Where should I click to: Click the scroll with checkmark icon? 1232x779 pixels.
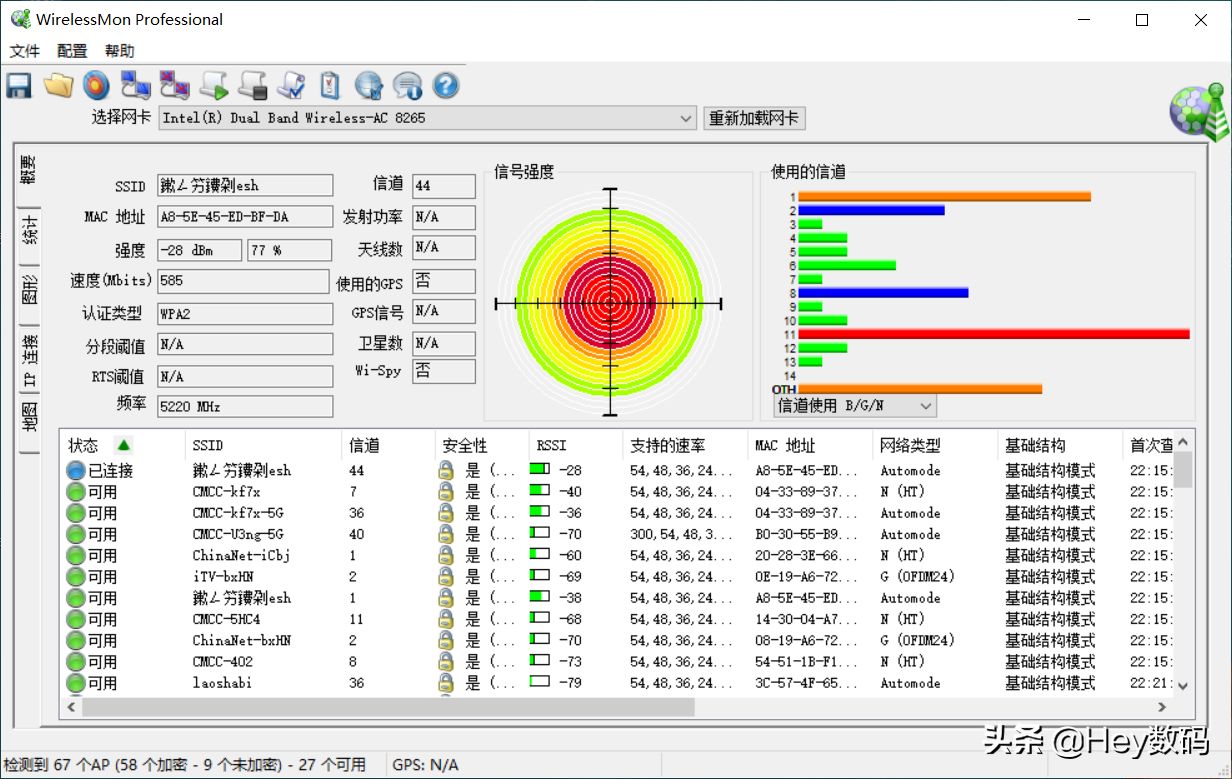pyautogui.click(x=291, y=85)
